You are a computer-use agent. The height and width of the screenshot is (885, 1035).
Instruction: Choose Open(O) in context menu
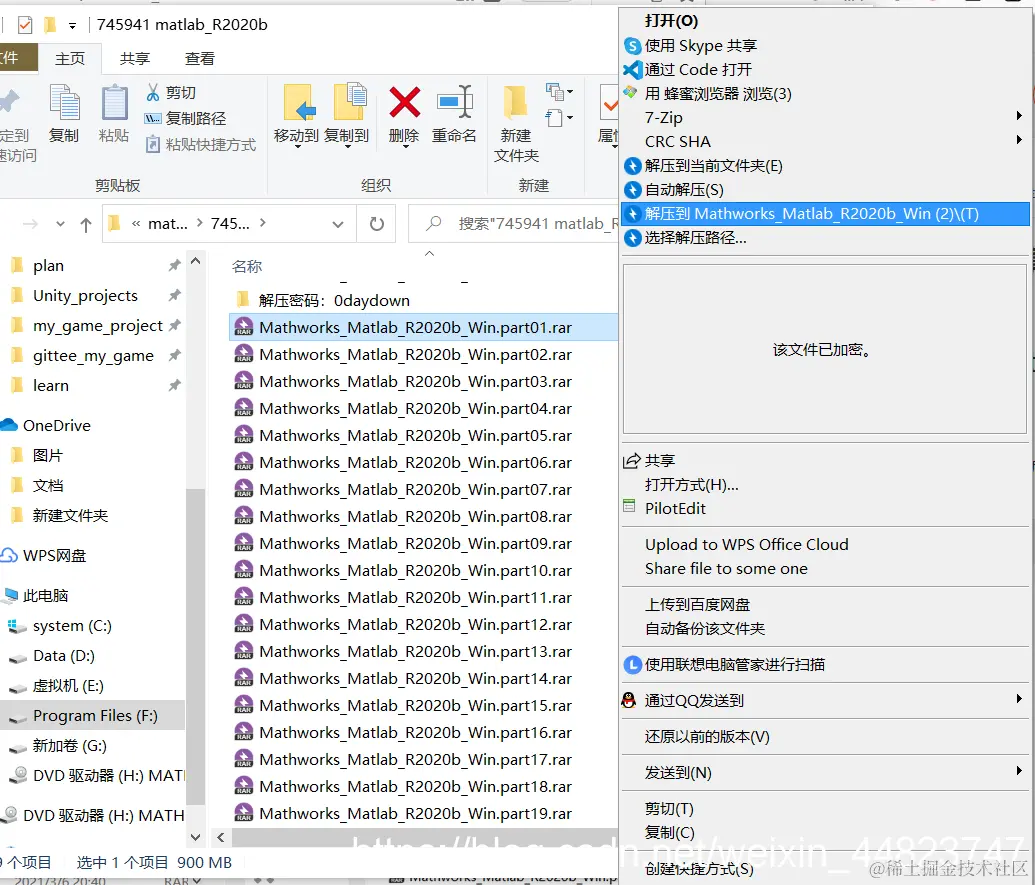pos(671,21)
